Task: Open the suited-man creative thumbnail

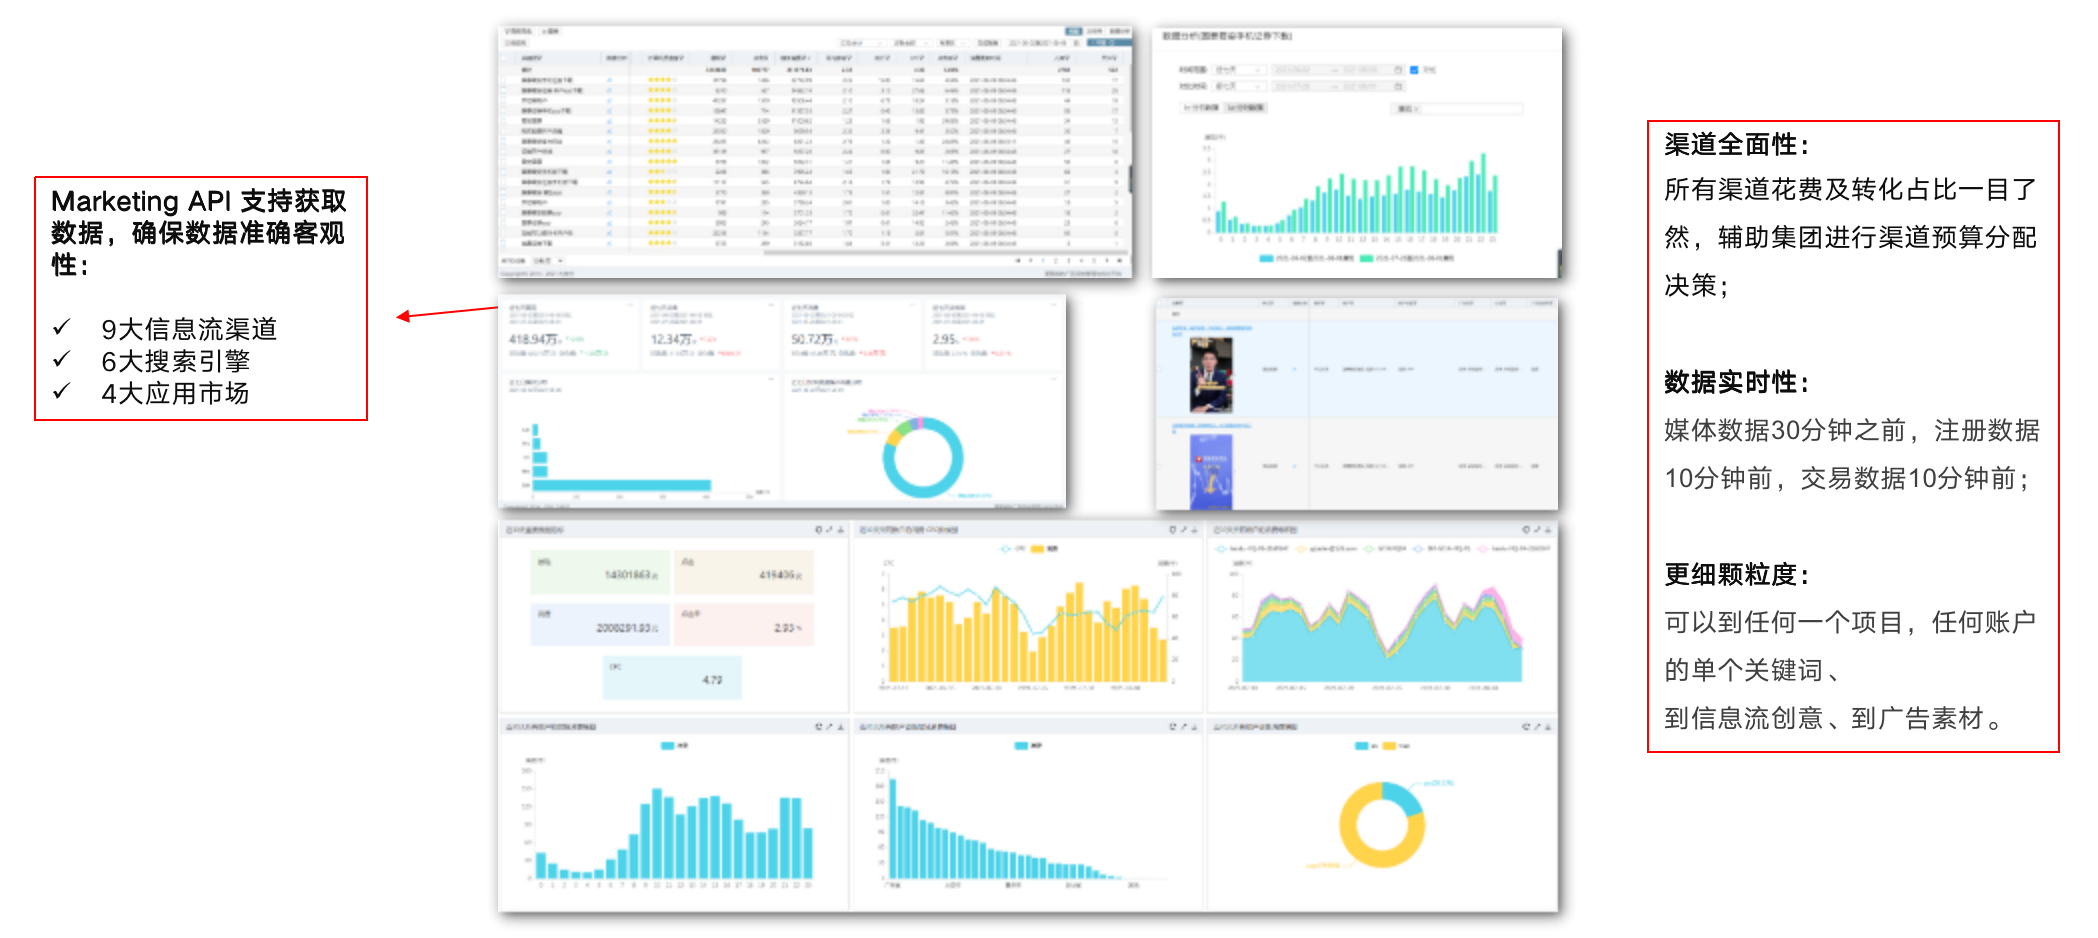Action: point(1211,375)
